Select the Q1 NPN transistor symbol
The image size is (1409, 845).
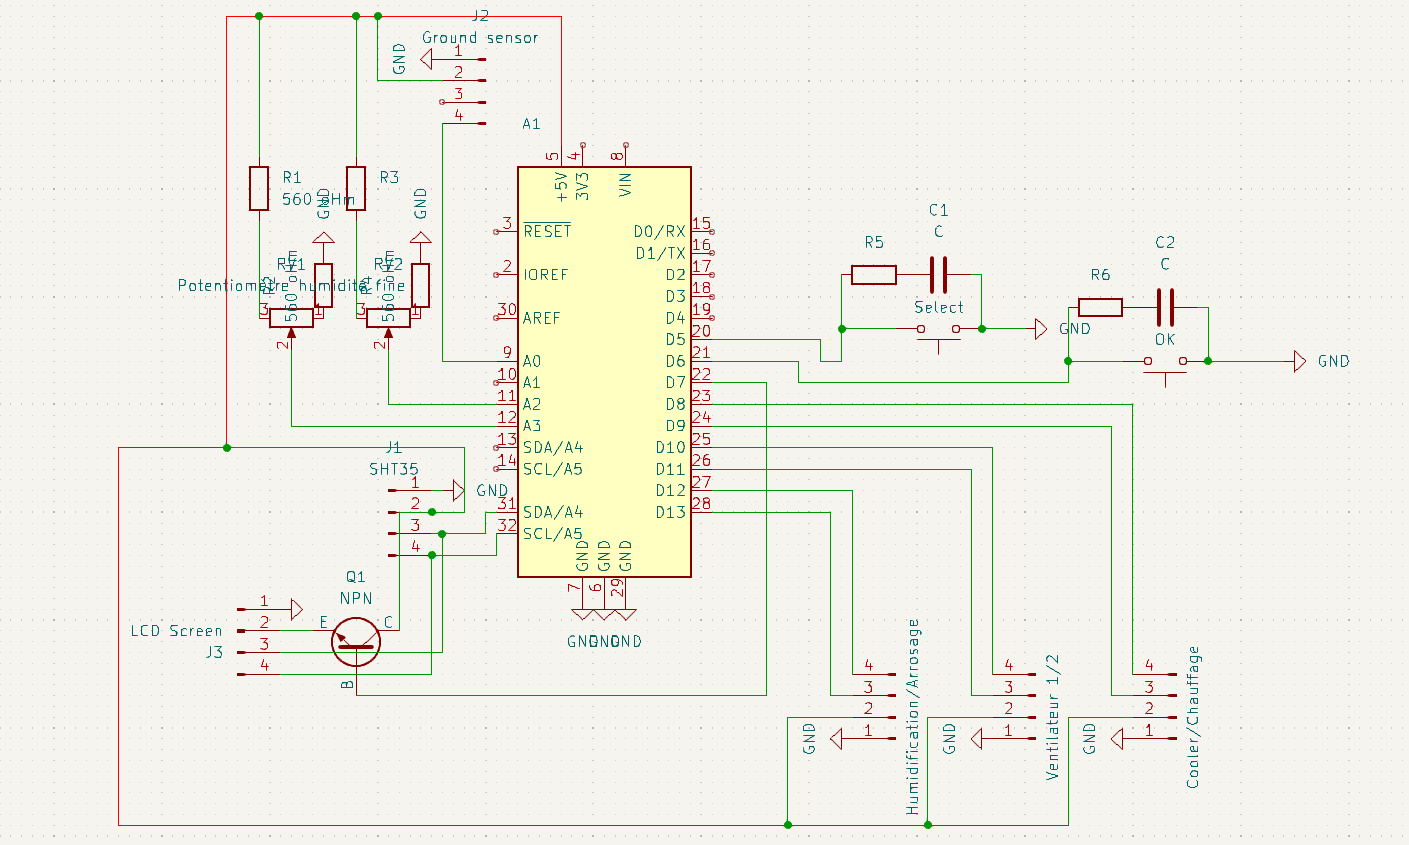coord(356,642)
